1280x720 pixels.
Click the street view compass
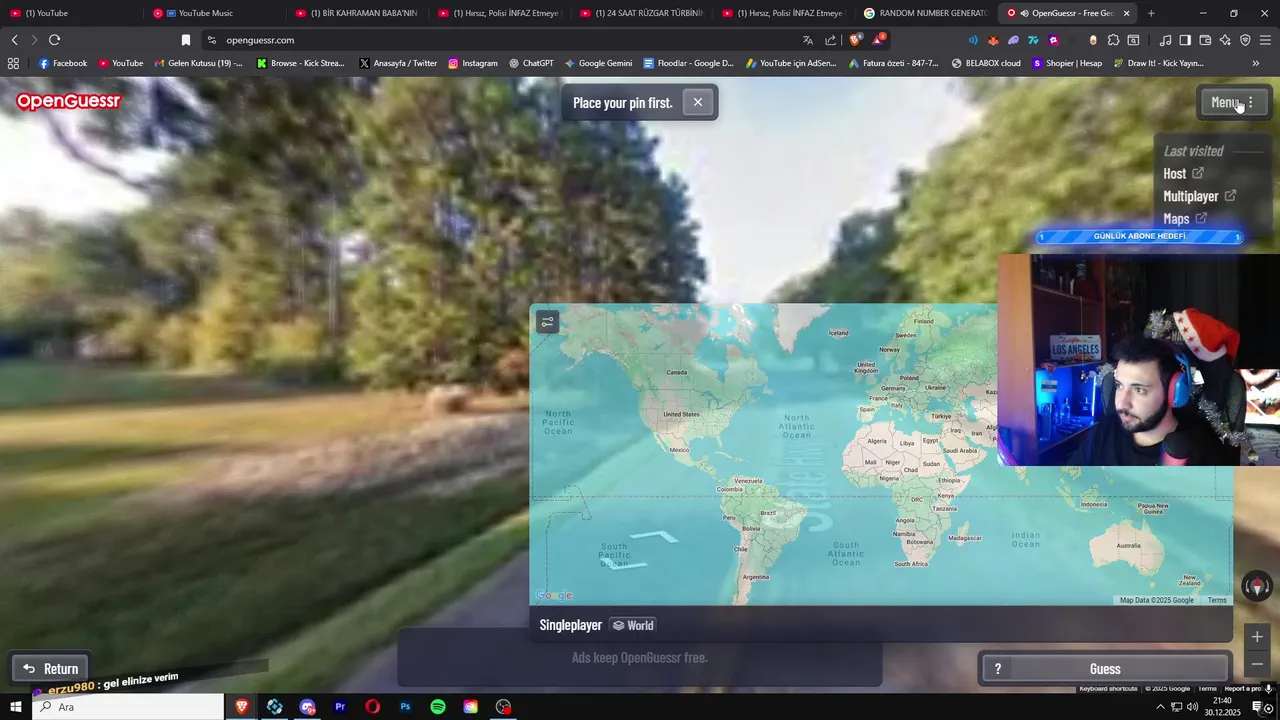click(x=1257, y=586)
